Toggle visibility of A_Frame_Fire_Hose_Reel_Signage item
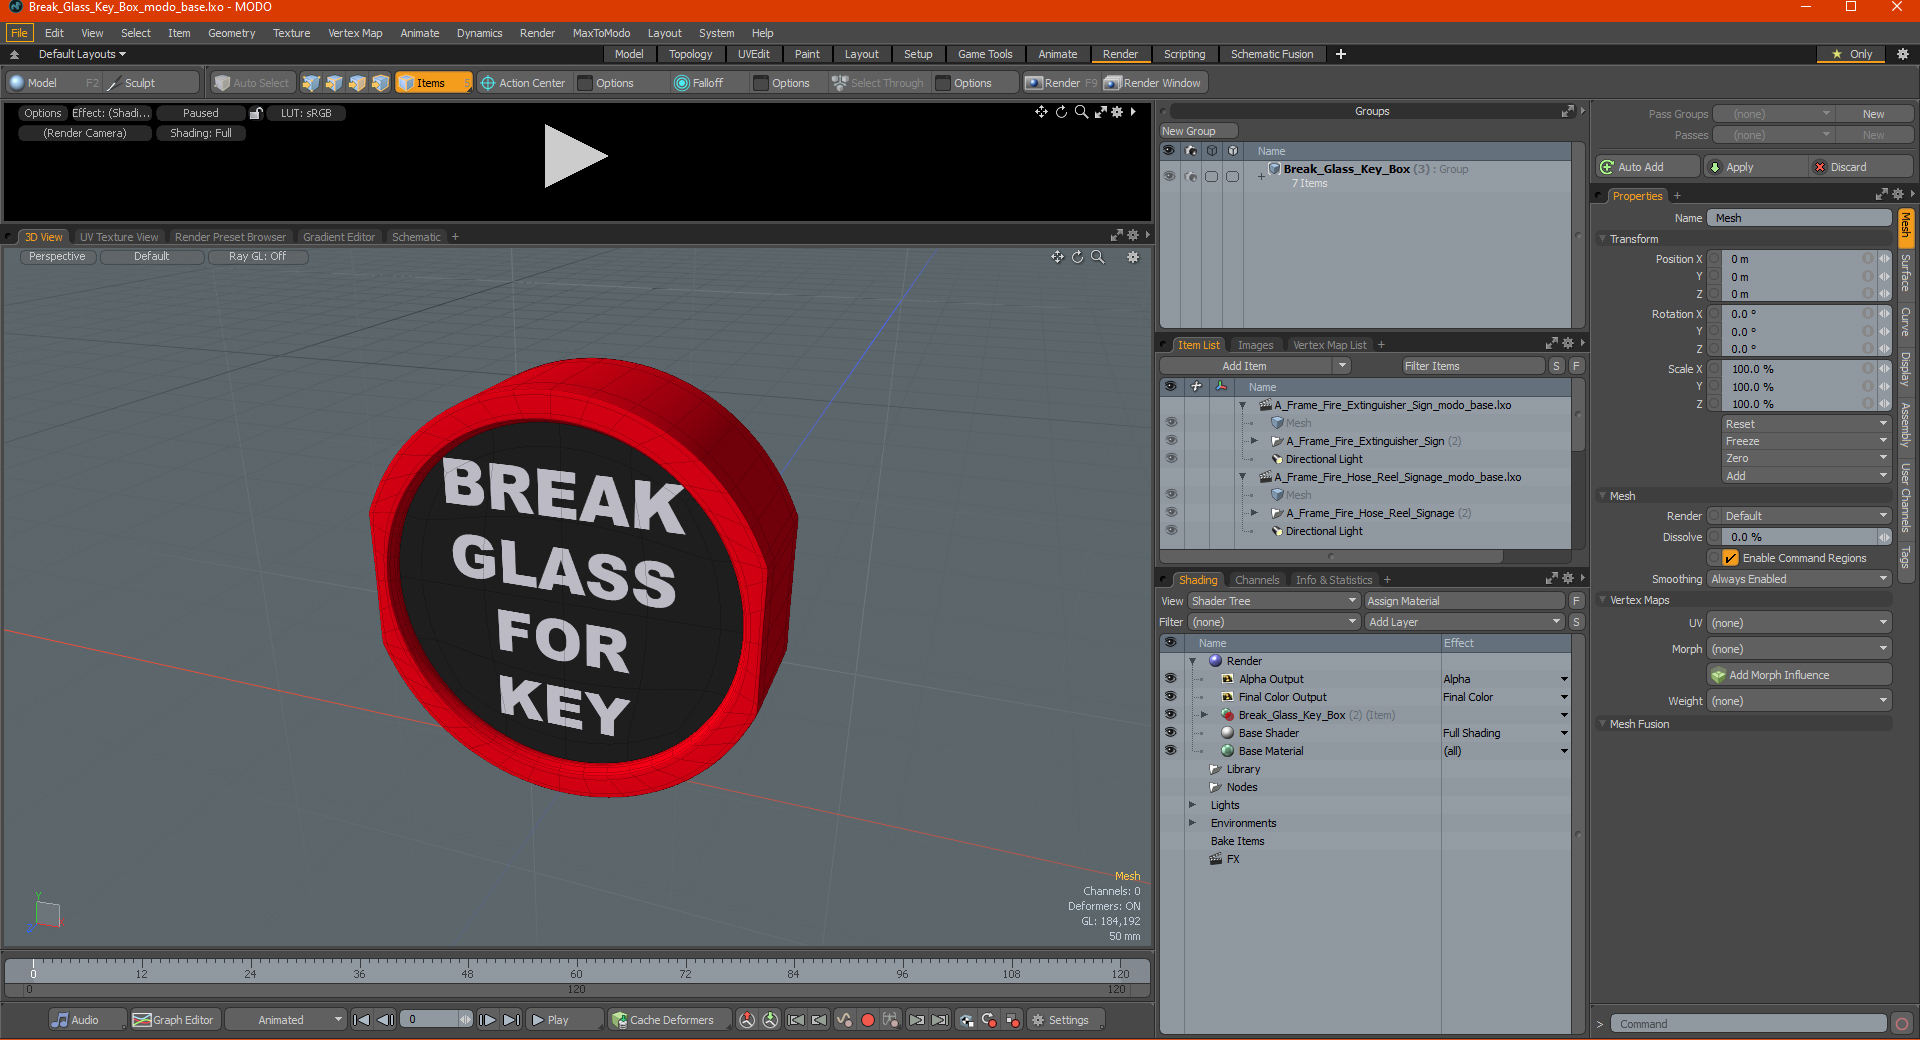The width and height of the screenshot is (1920, 1040). pyautogui.click(x=1171, y=513)
